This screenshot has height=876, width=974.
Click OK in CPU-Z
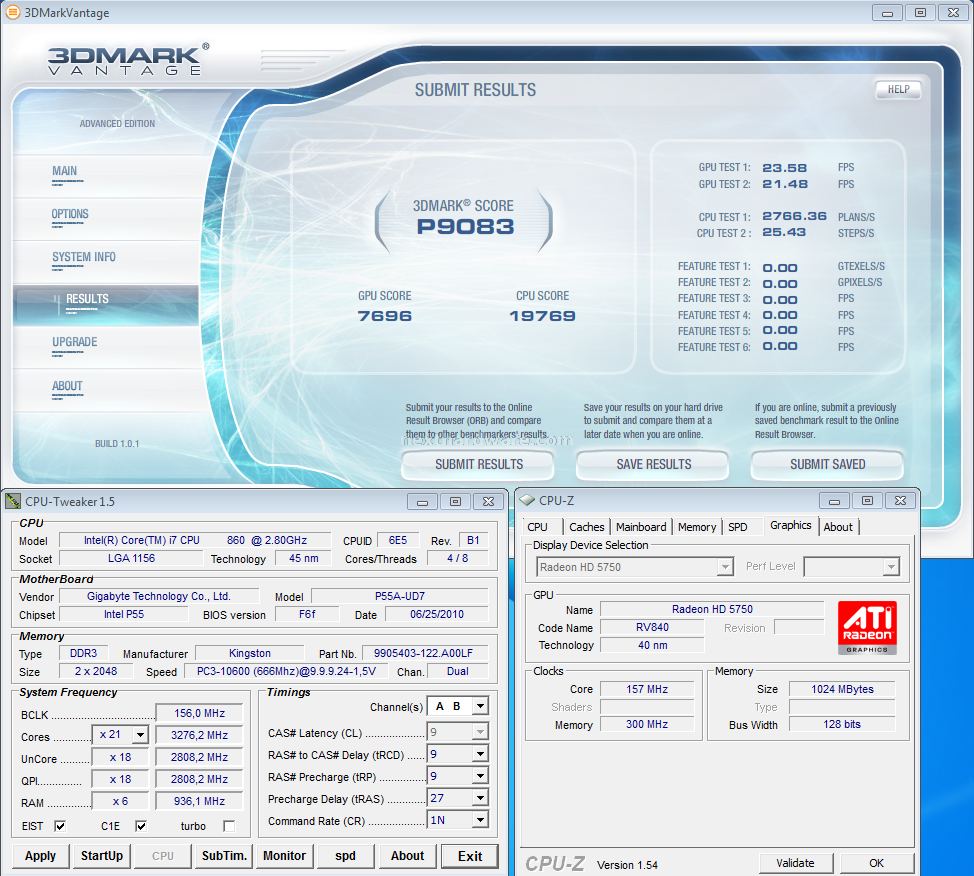[x=876, y=863]
